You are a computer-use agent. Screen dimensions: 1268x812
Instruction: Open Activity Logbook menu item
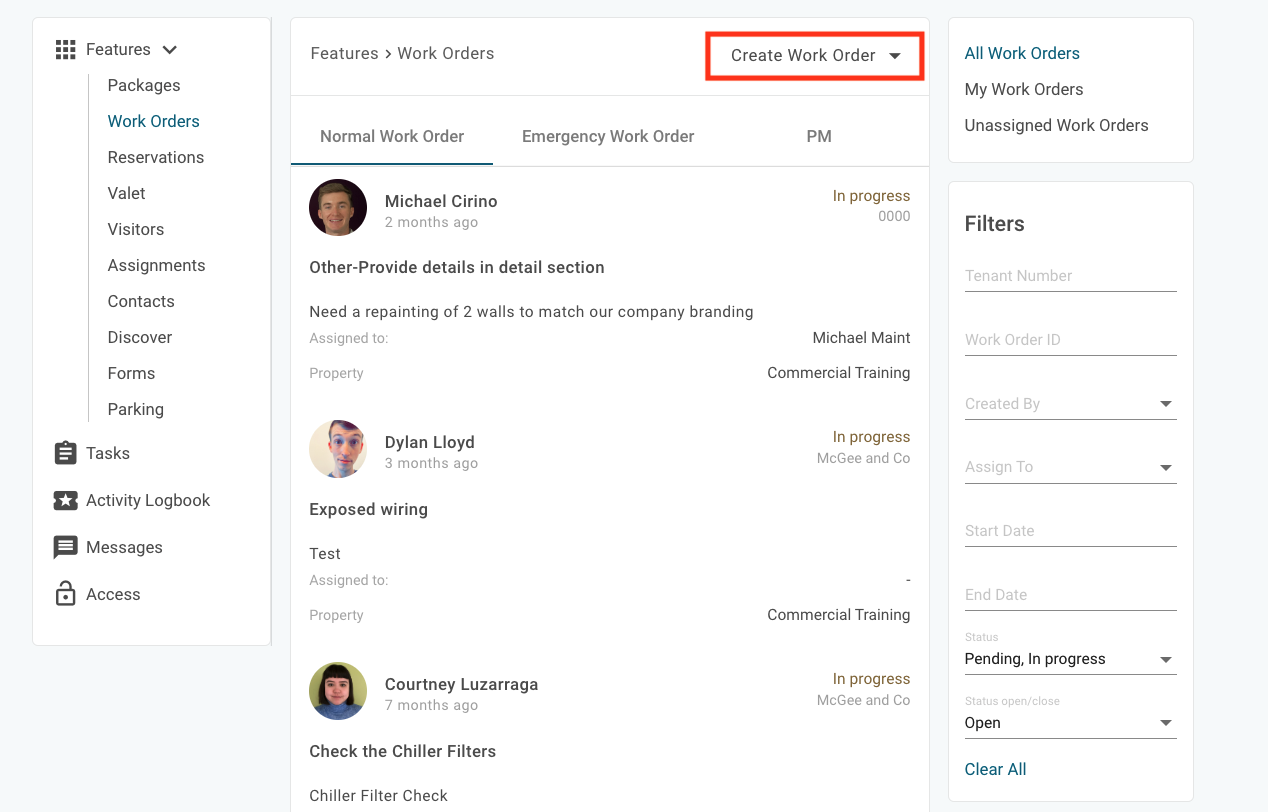148,500
